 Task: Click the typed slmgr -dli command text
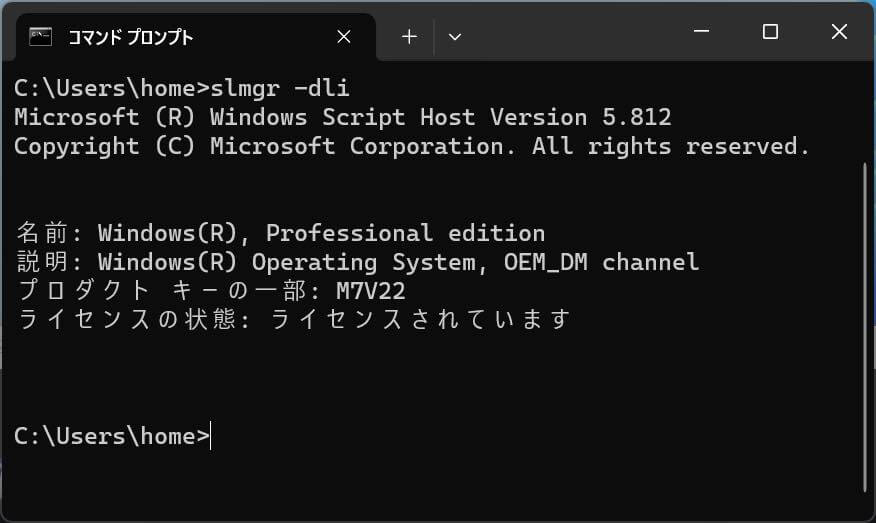click(280, 88)
